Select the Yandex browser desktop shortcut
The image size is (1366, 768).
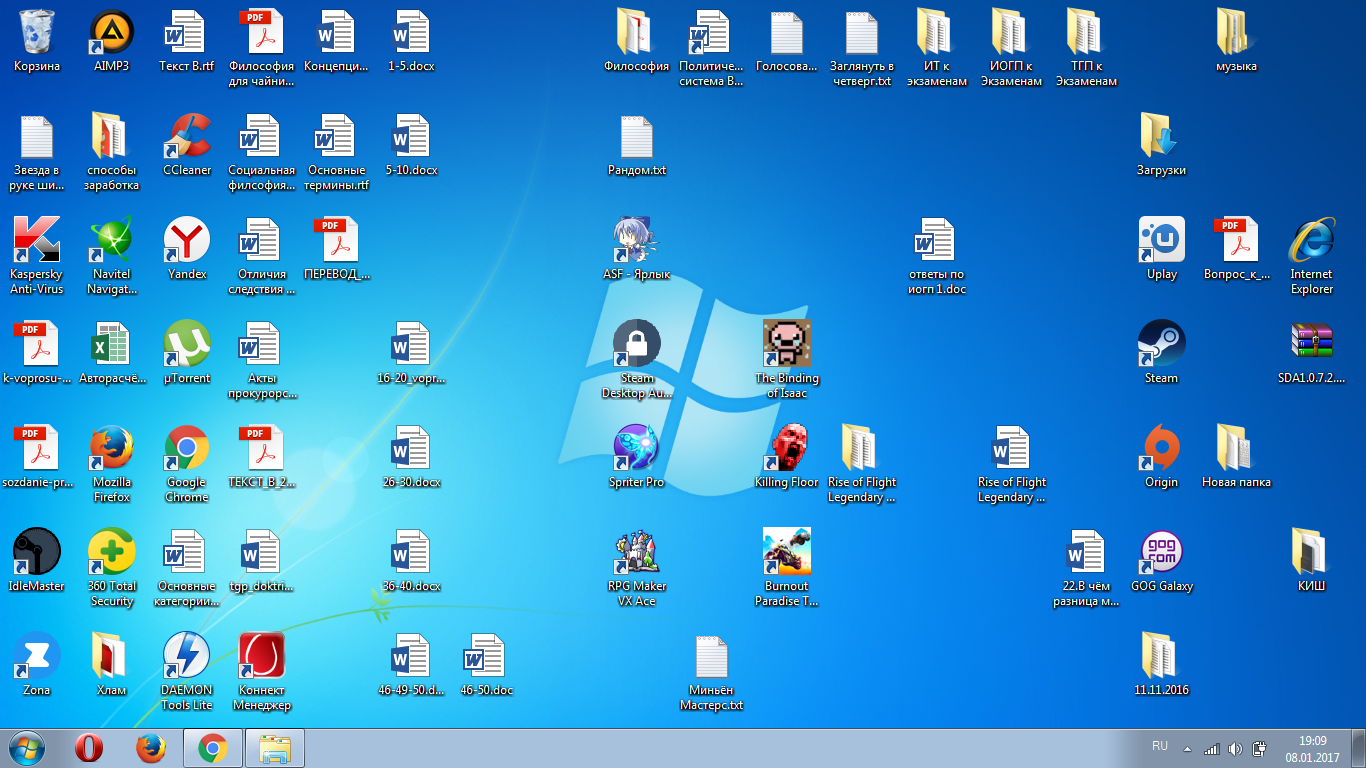pos(187,241)
